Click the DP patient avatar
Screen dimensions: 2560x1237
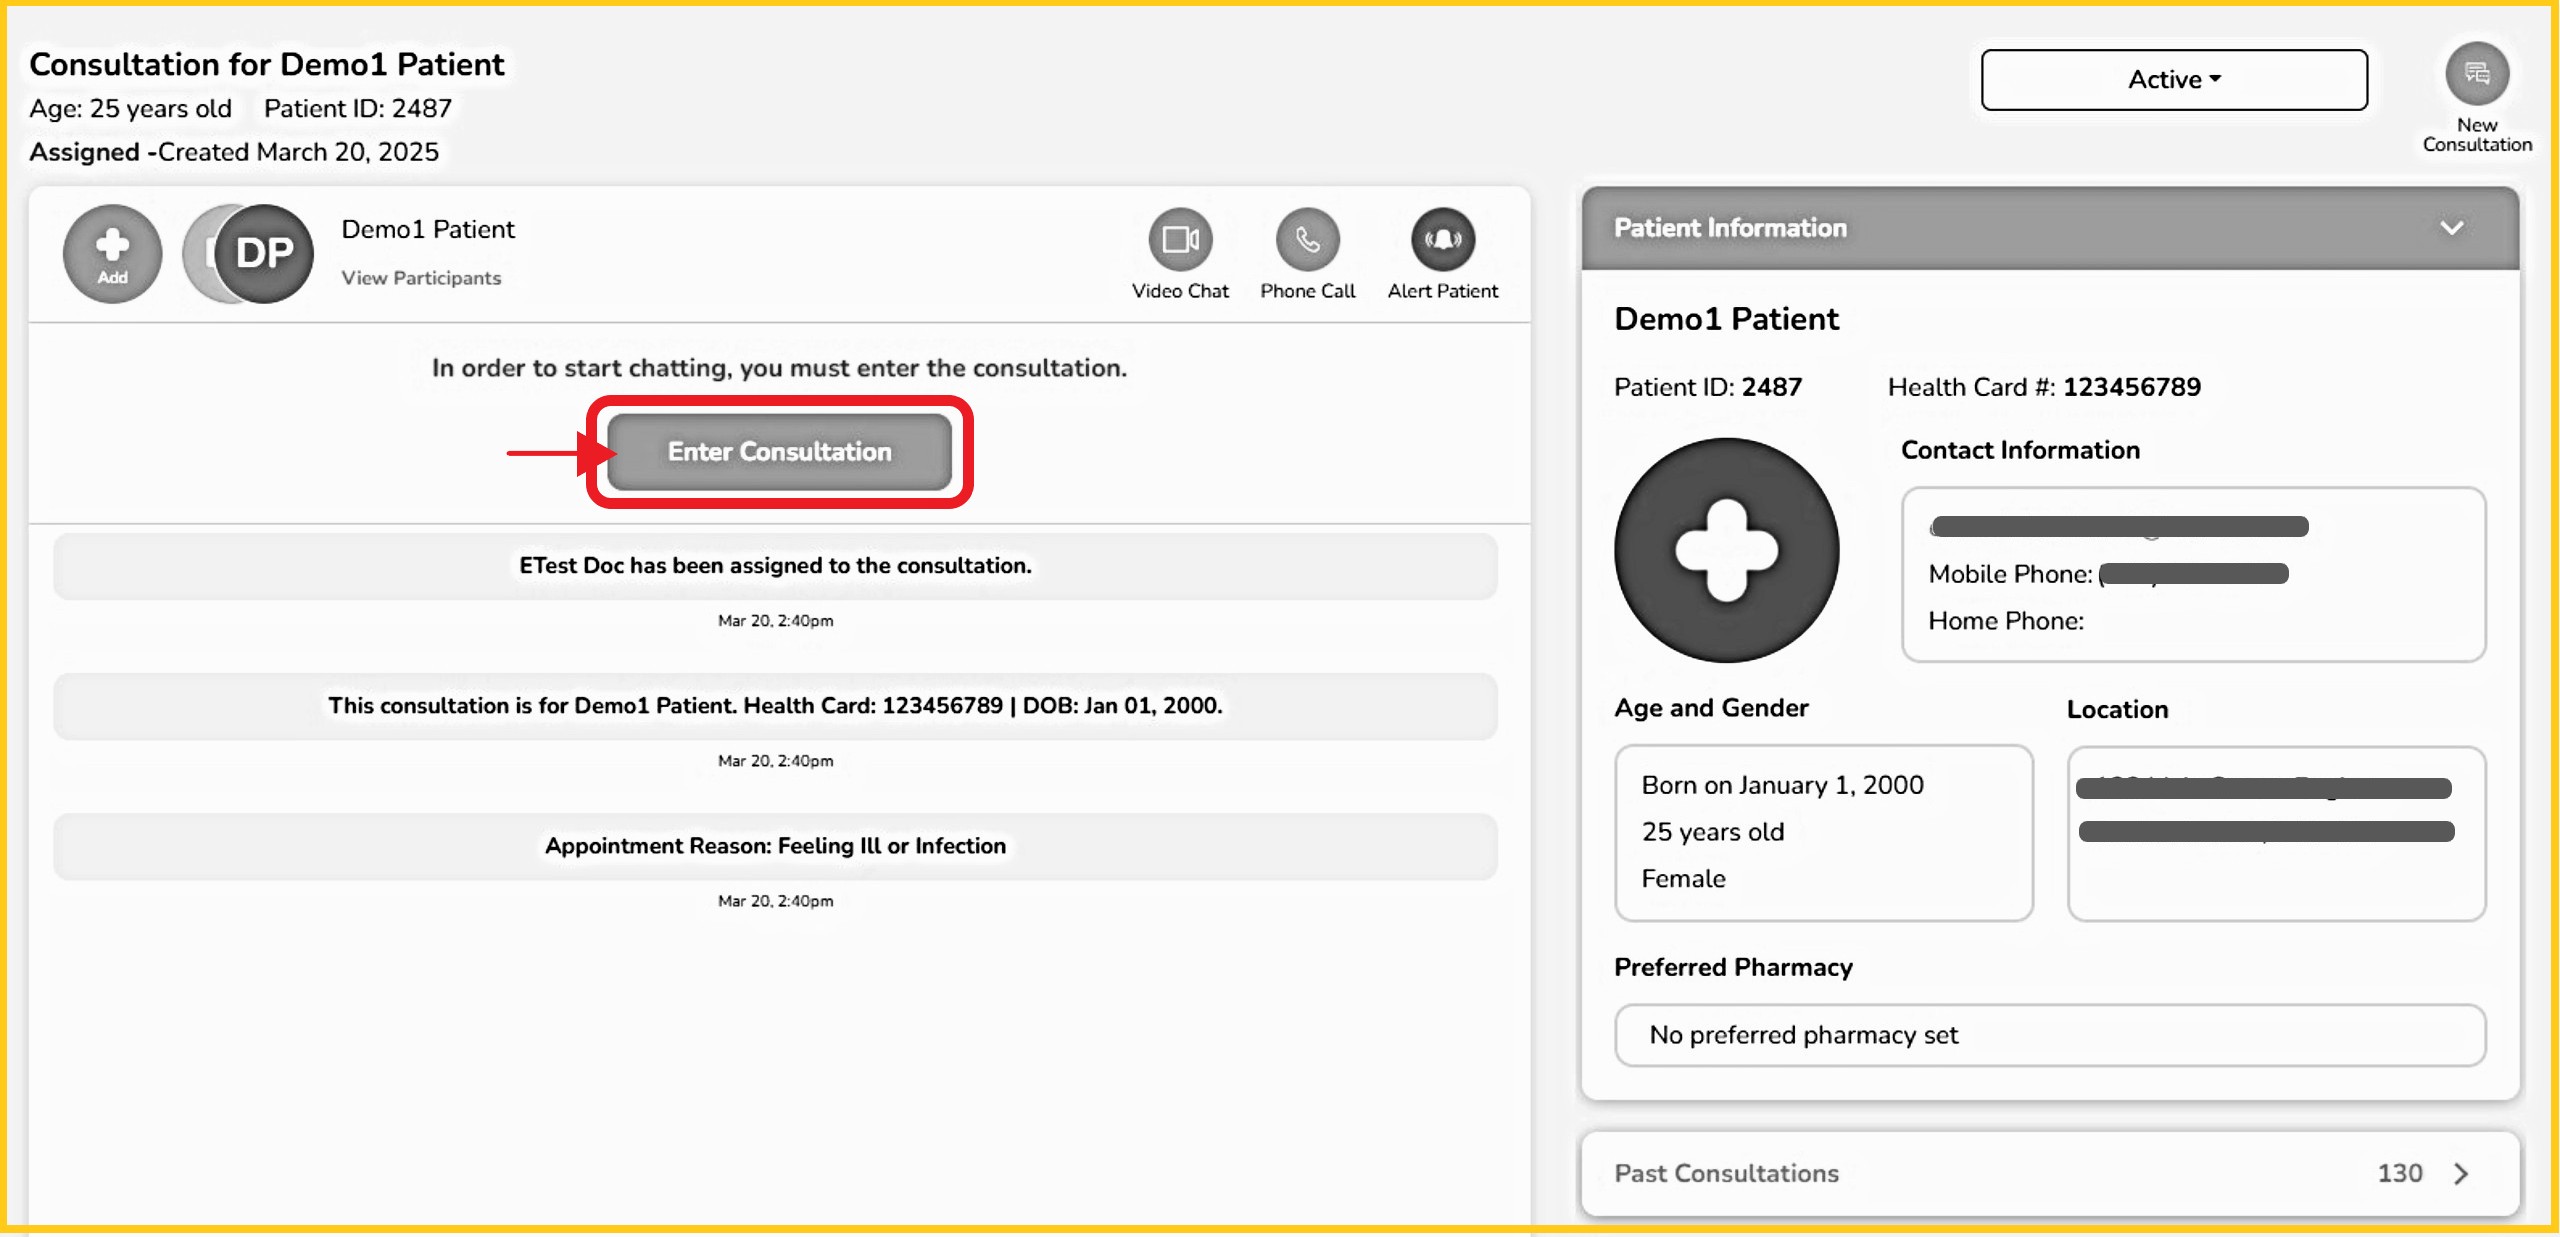tap(264, 253)
